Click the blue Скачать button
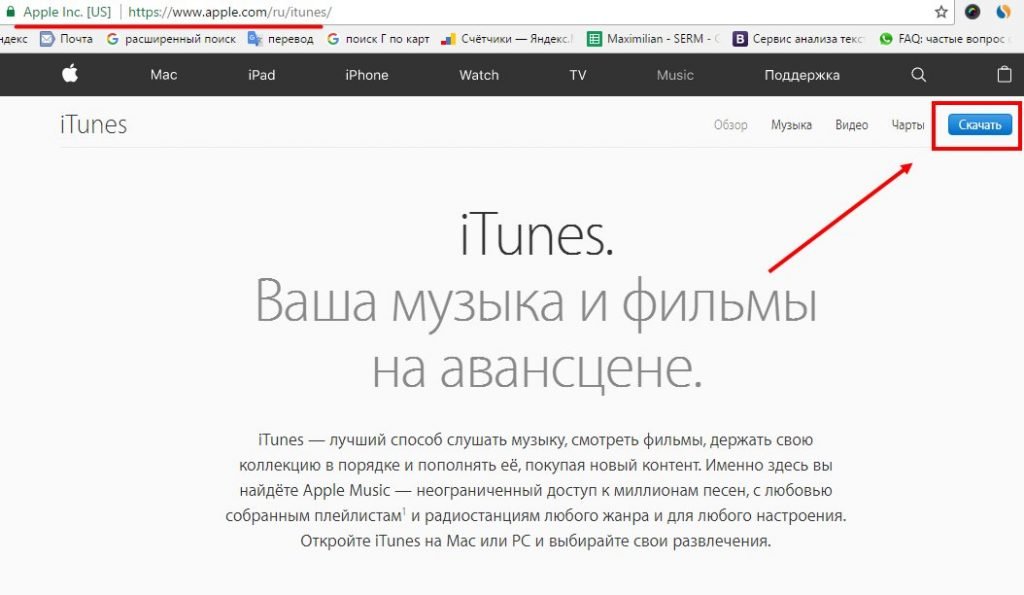Viewport: 1024px width, 595px height. pos(980,125)
